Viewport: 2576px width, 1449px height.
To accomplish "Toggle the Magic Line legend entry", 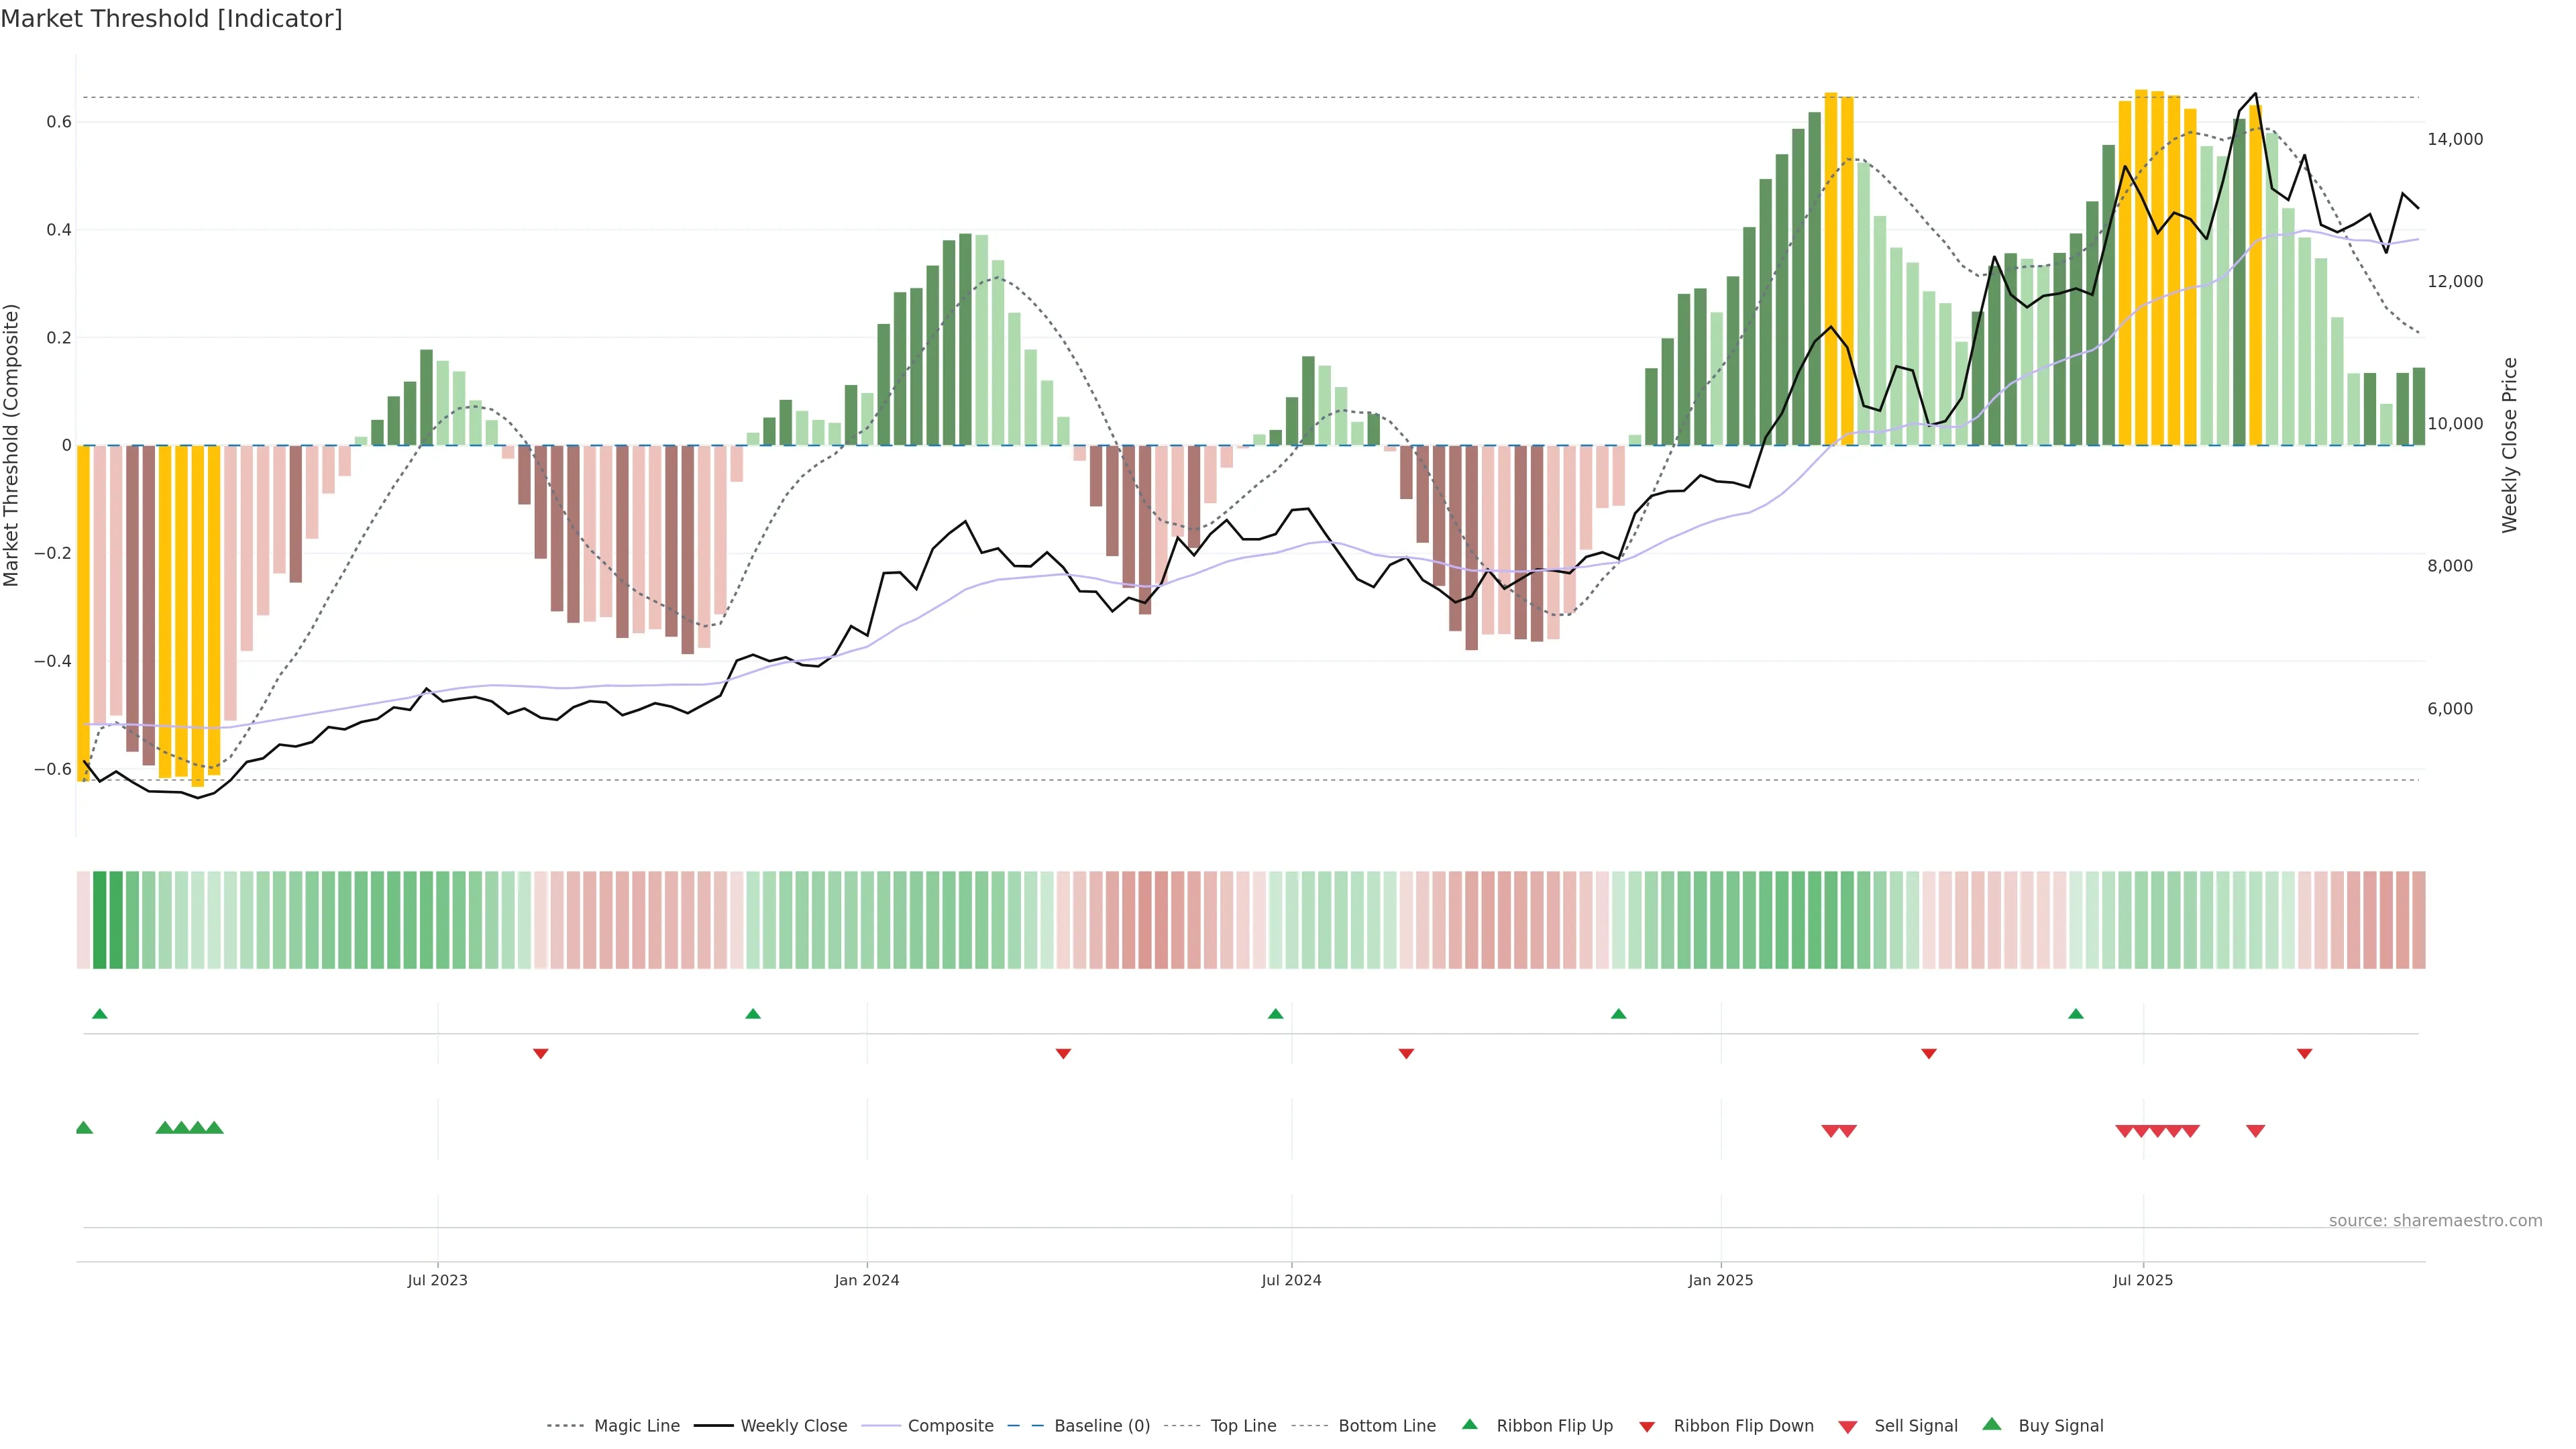I will pos(636,1426).
